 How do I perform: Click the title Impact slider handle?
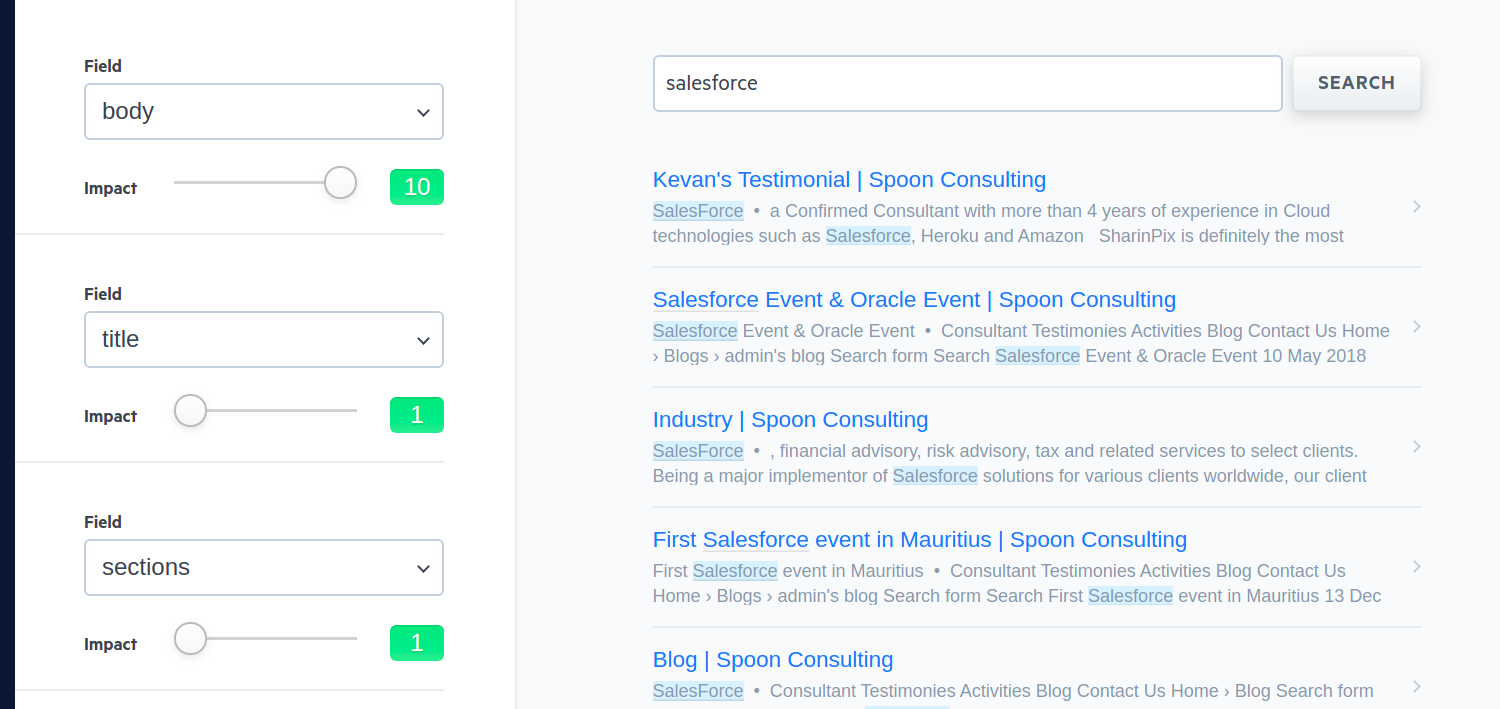190,411
